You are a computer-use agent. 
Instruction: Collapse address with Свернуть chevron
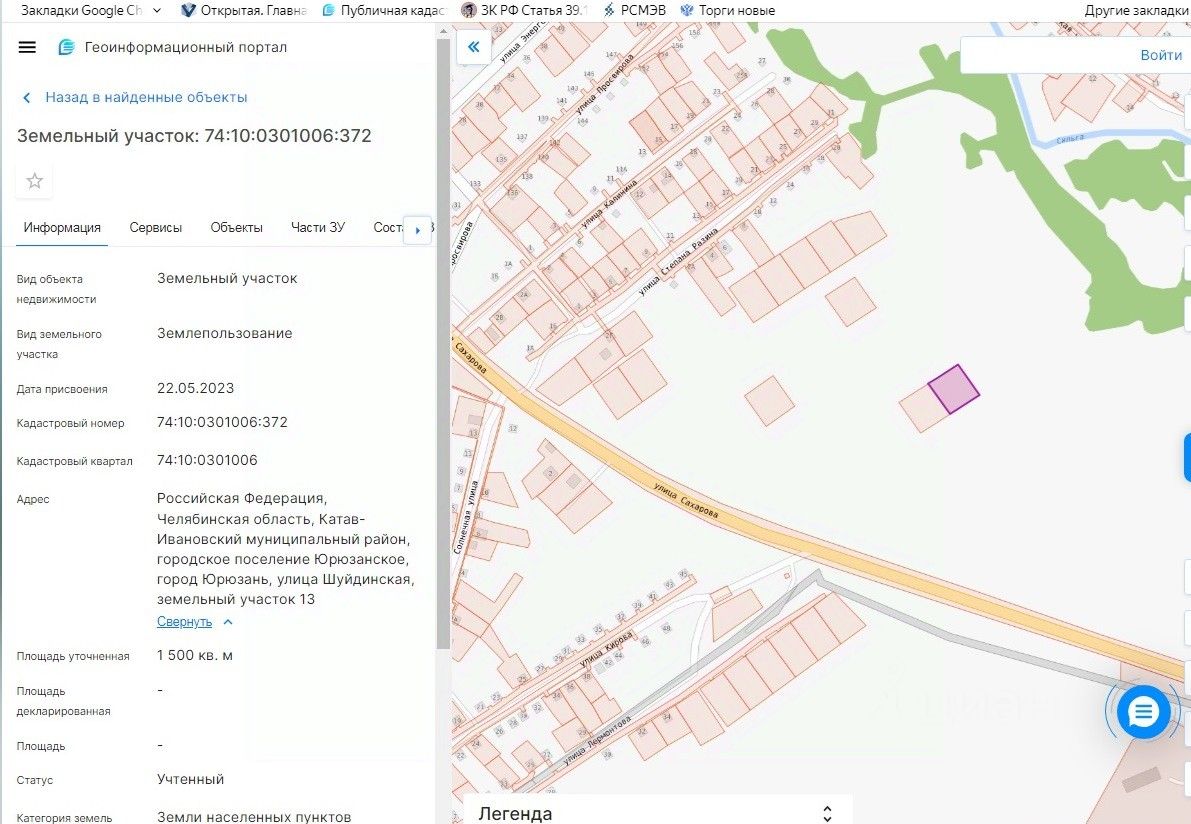pos(228,622)
